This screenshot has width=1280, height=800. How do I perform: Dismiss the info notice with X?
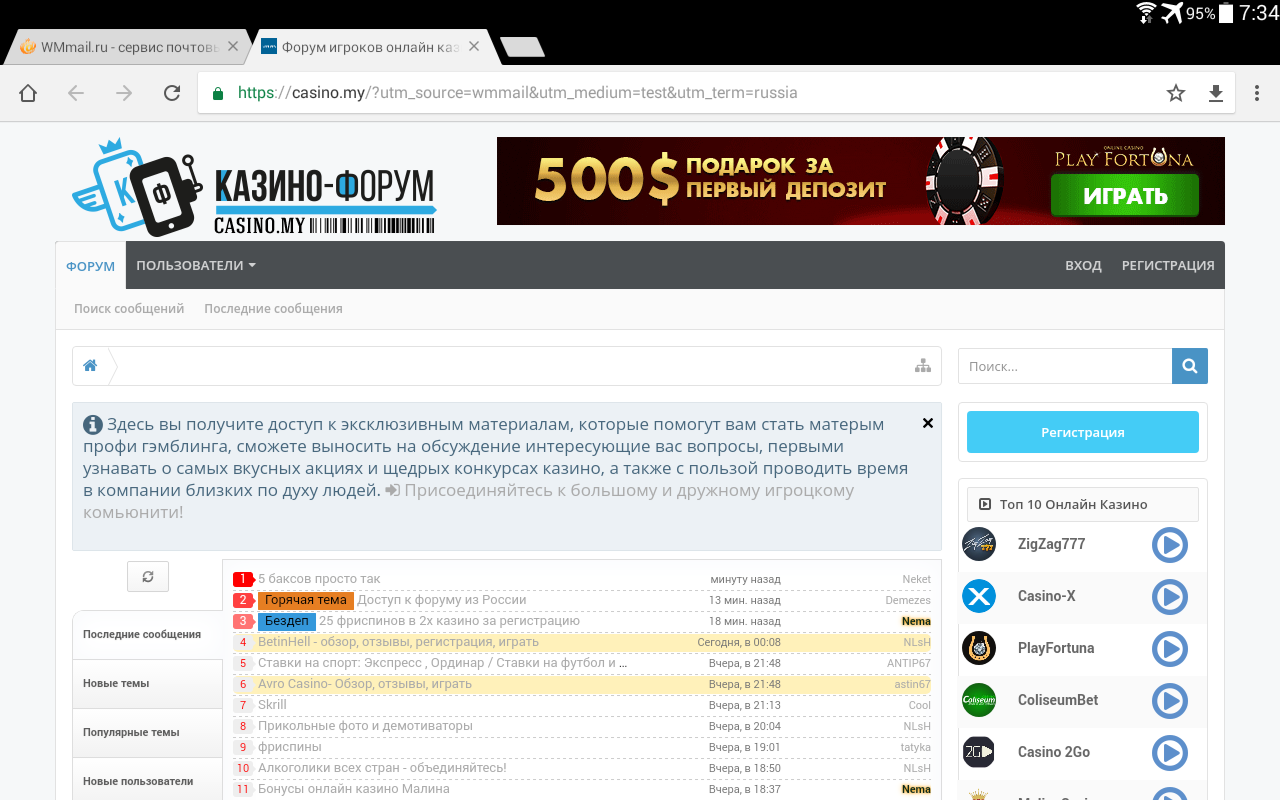coord(928,423)
